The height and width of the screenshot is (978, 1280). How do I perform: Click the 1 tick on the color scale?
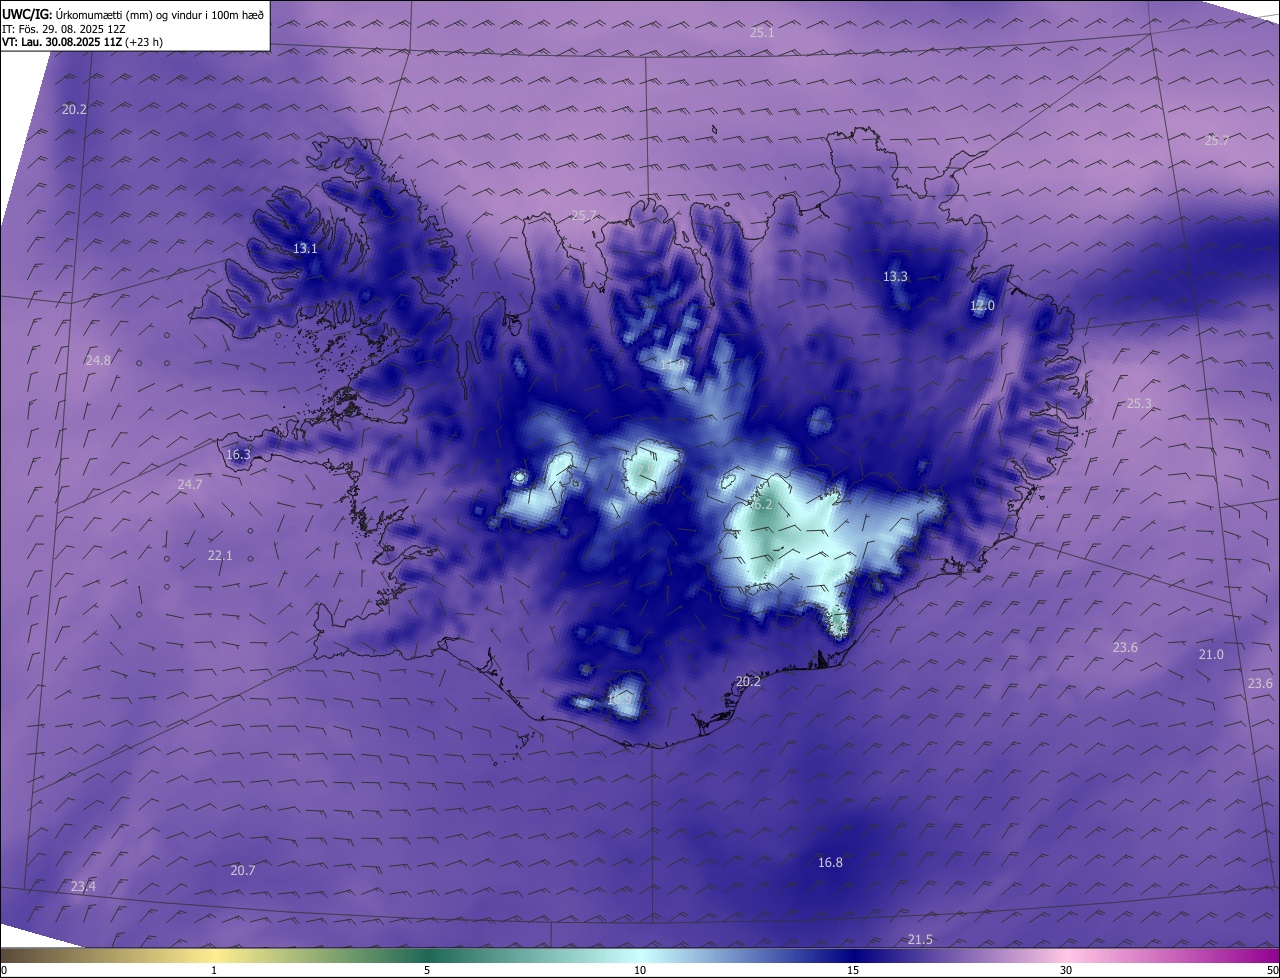click(x=214, y=971)
